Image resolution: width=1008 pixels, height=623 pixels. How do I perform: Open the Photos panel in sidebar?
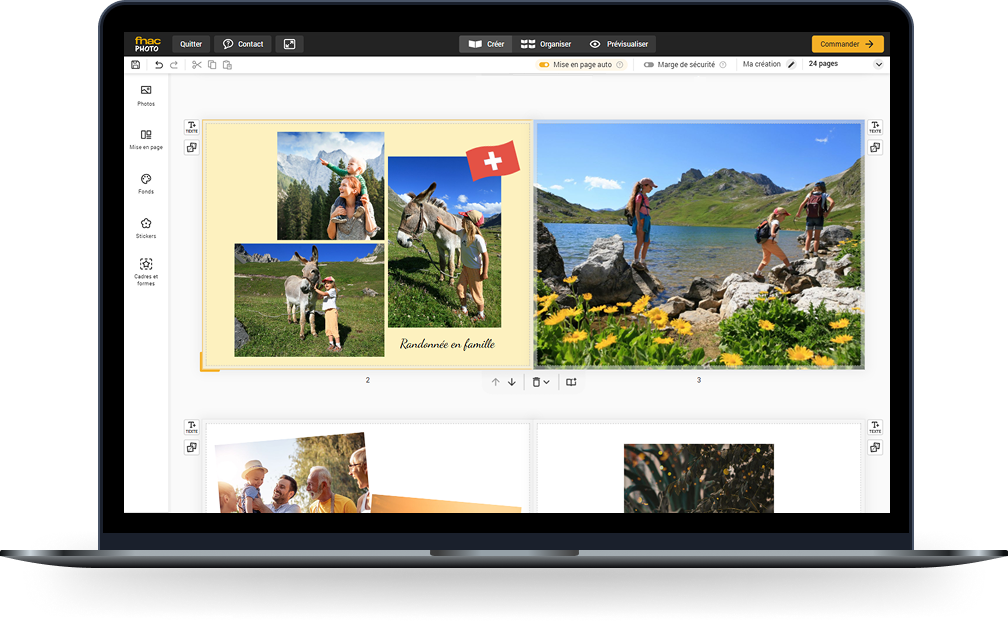click(x=146, y=95)
